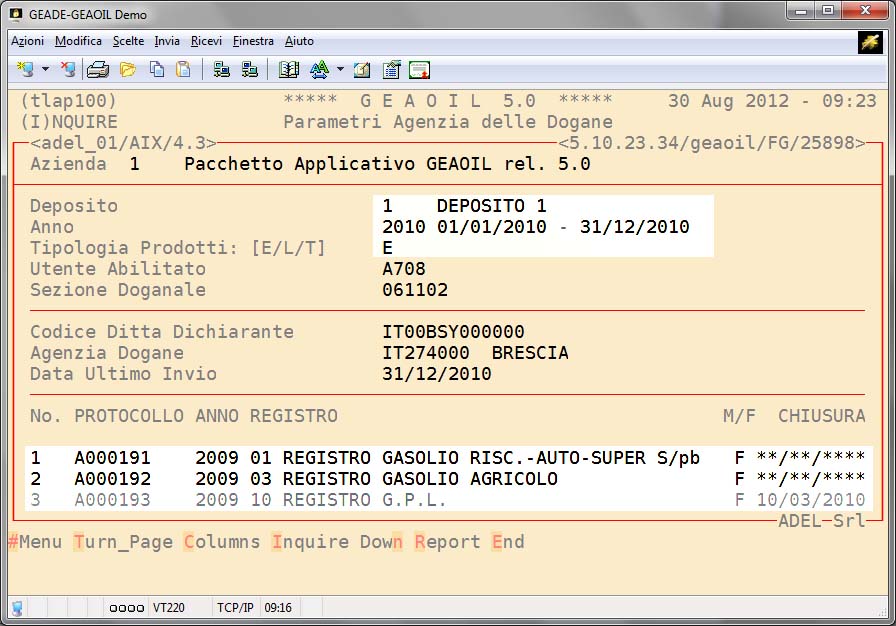The width and height of the screenshot is (896, 626).
Task: Click the Report command in bottom bar
Action: pos(447,542)
